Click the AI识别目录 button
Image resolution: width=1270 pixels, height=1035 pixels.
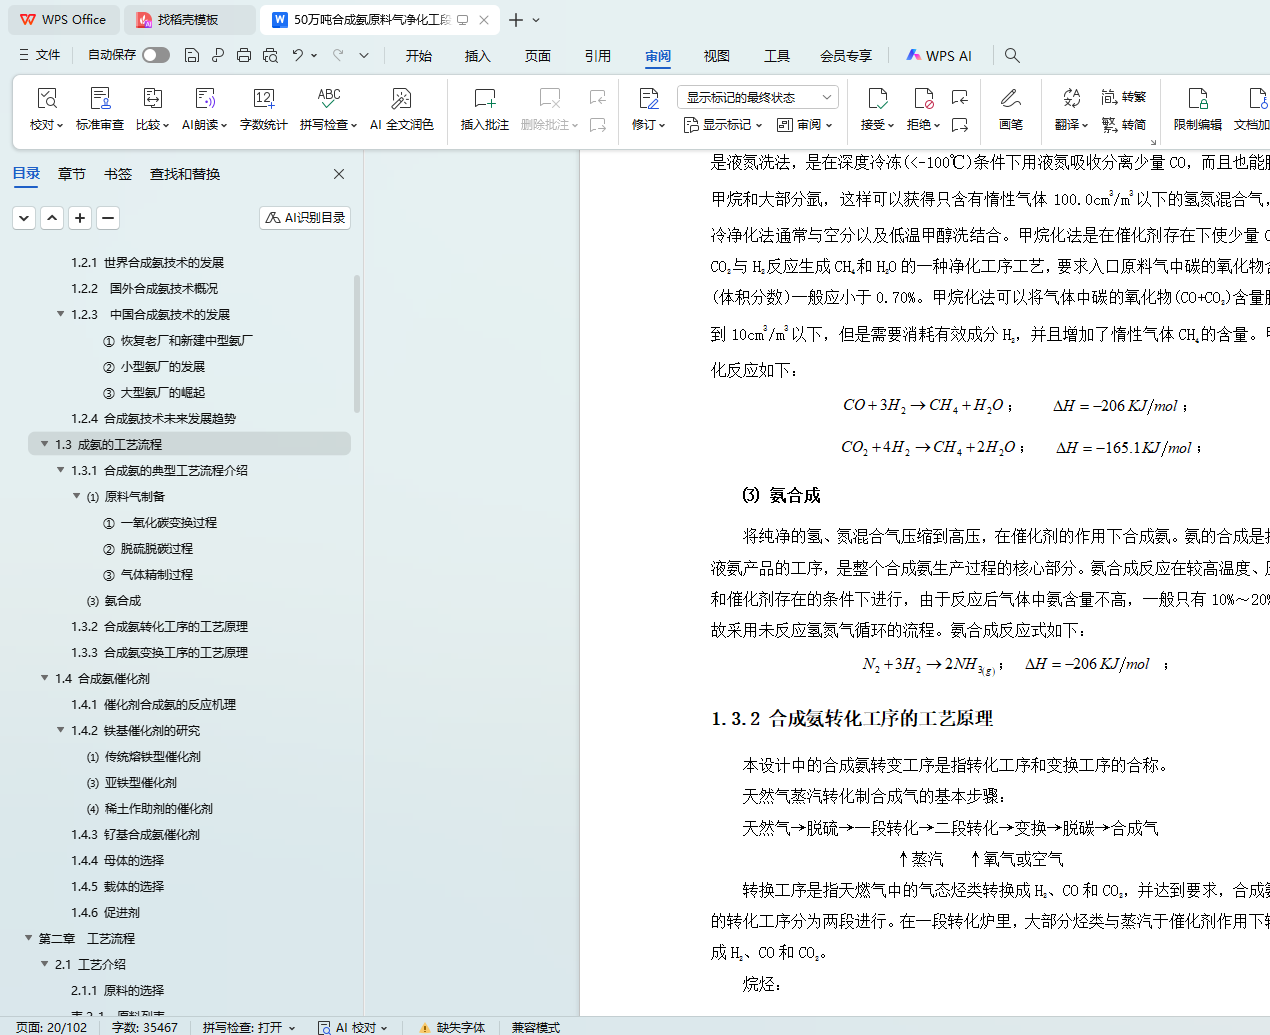point(305,218)
